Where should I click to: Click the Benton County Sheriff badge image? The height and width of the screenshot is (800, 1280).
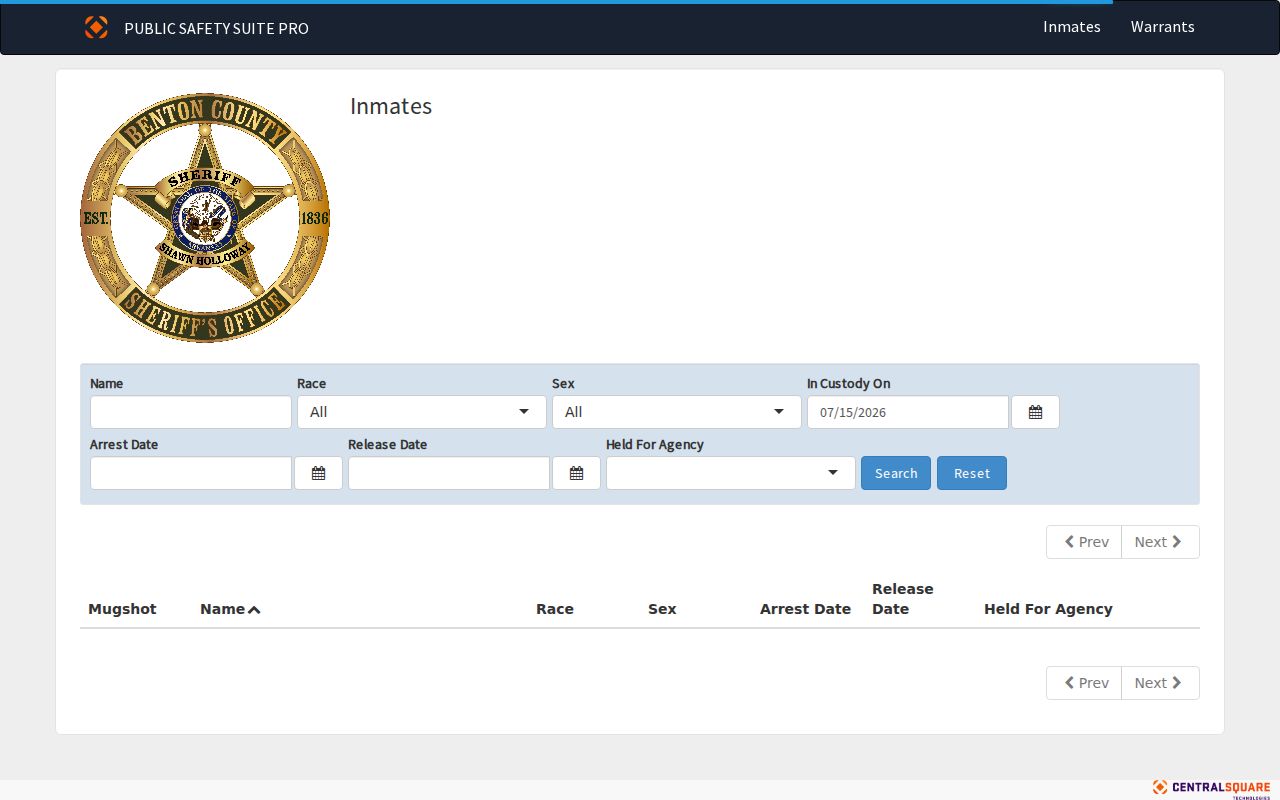tap(205, 218)
